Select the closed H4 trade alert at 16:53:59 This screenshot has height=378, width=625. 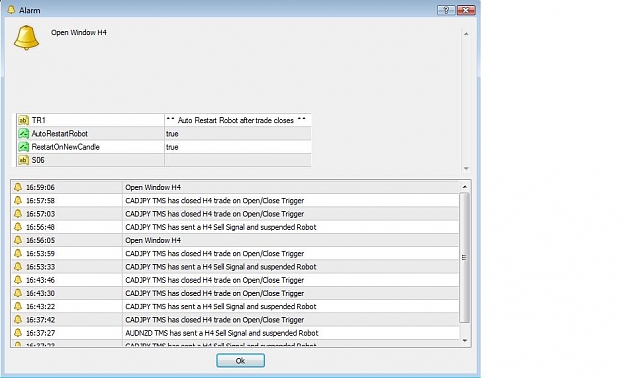point(214,253)
